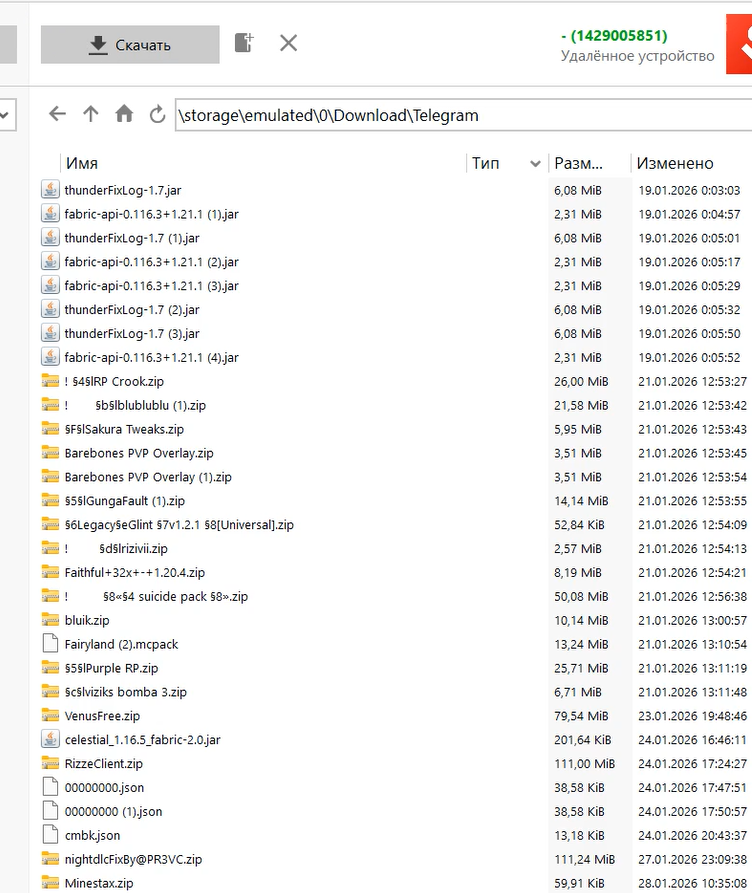Click the zip icon of §4§lRP Crook.zip

[x=50, y=381]
